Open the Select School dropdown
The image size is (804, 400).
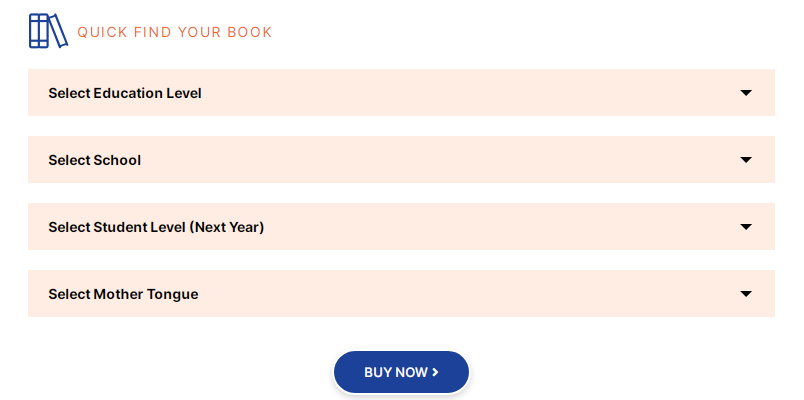point(401,159)
